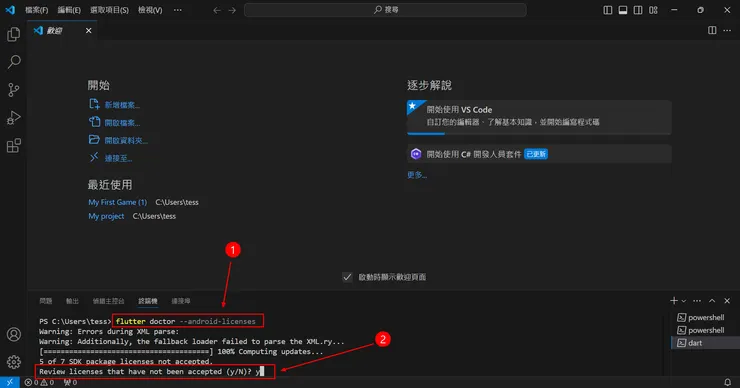Open the Accounts menu icon

click(x=14, y=334)
